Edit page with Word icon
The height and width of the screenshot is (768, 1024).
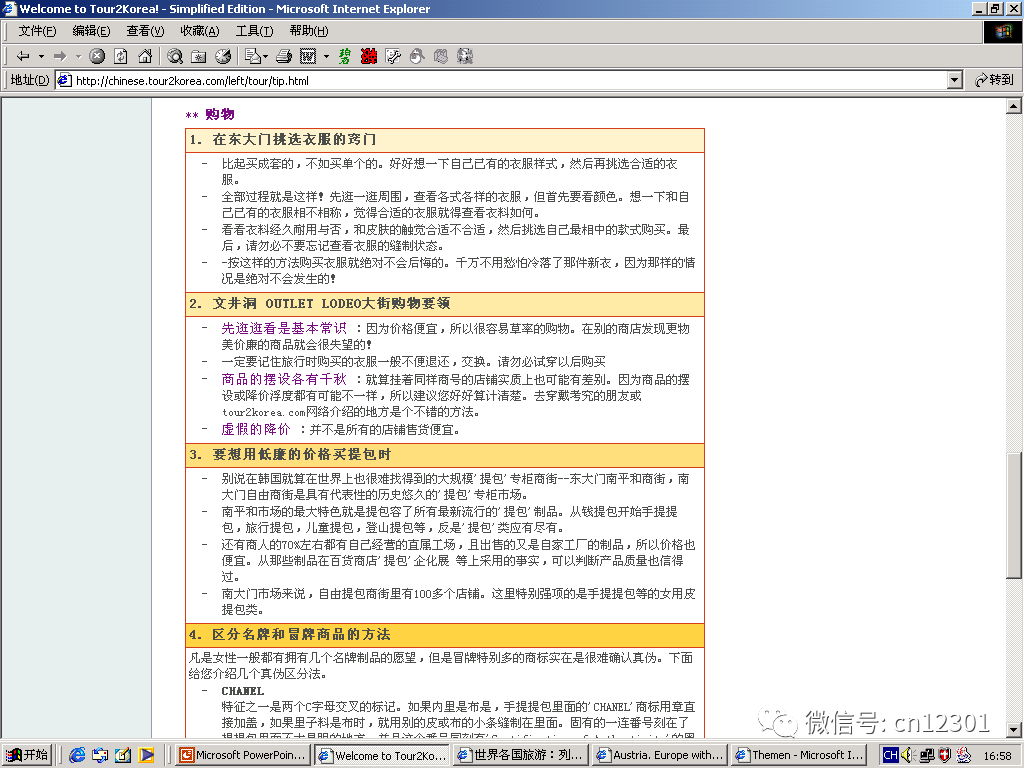click(308, 56)
